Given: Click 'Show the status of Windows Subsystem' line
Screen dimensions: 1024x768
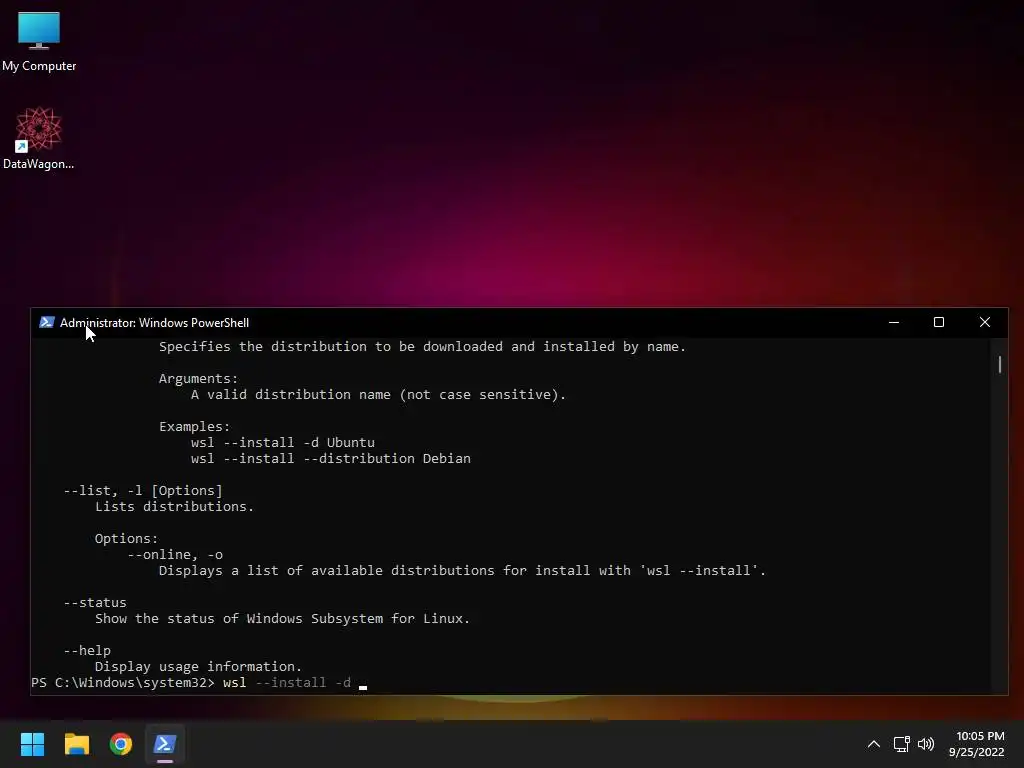Looking at the screenshot, I should (x=282, y=618).
